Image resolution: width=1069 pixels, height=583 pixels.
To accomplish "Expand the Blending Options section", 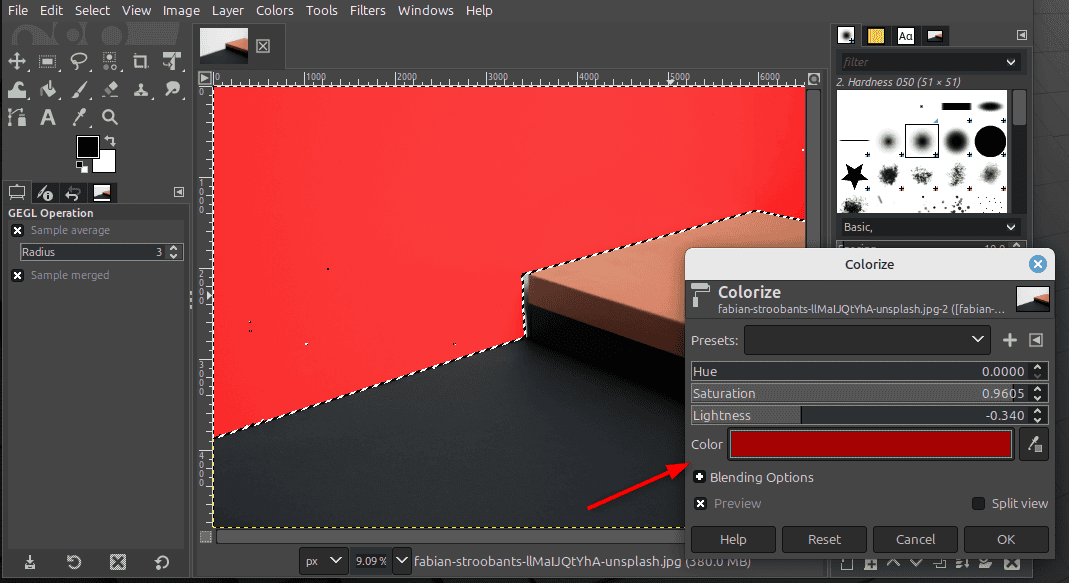I will (698, 477).
